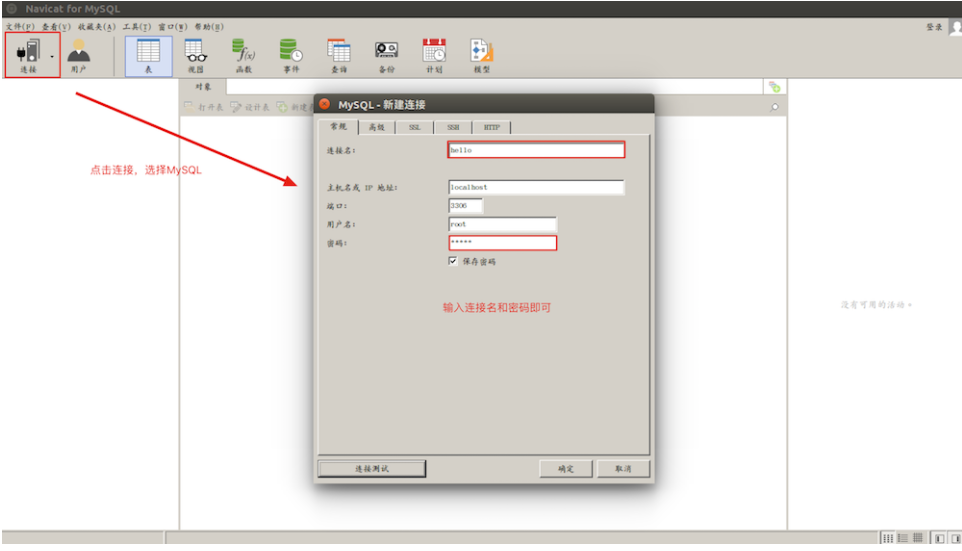Open the 函数 f(x) functions icon

pos(244,55)
